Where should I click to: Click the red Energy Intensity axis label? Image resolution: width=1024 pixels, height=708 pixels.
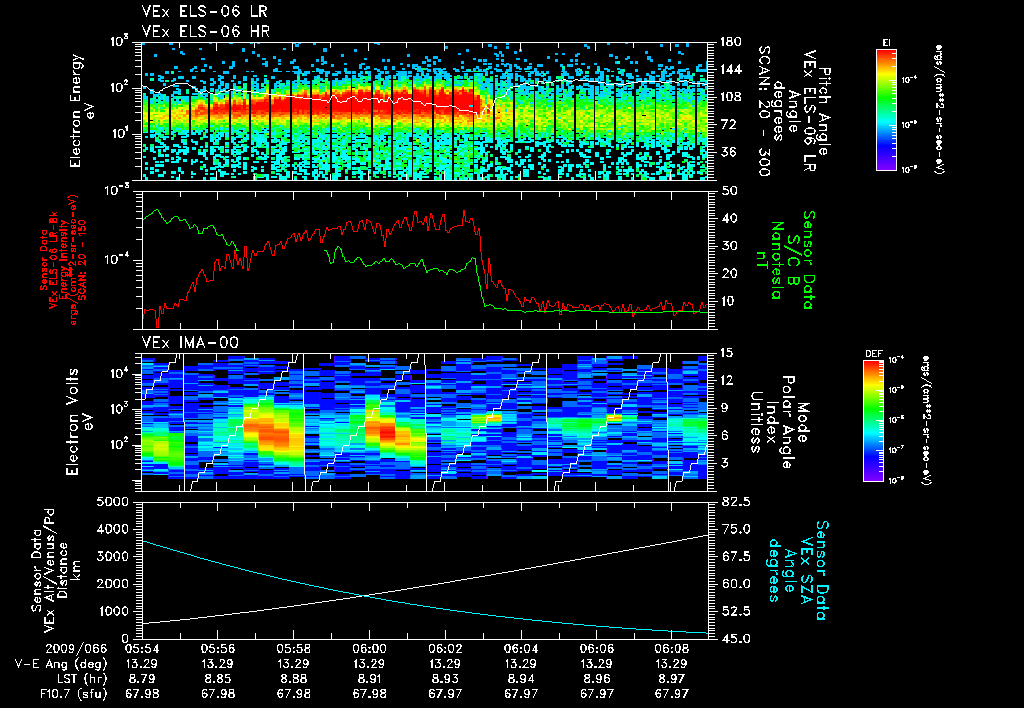(x=62, y=260)
